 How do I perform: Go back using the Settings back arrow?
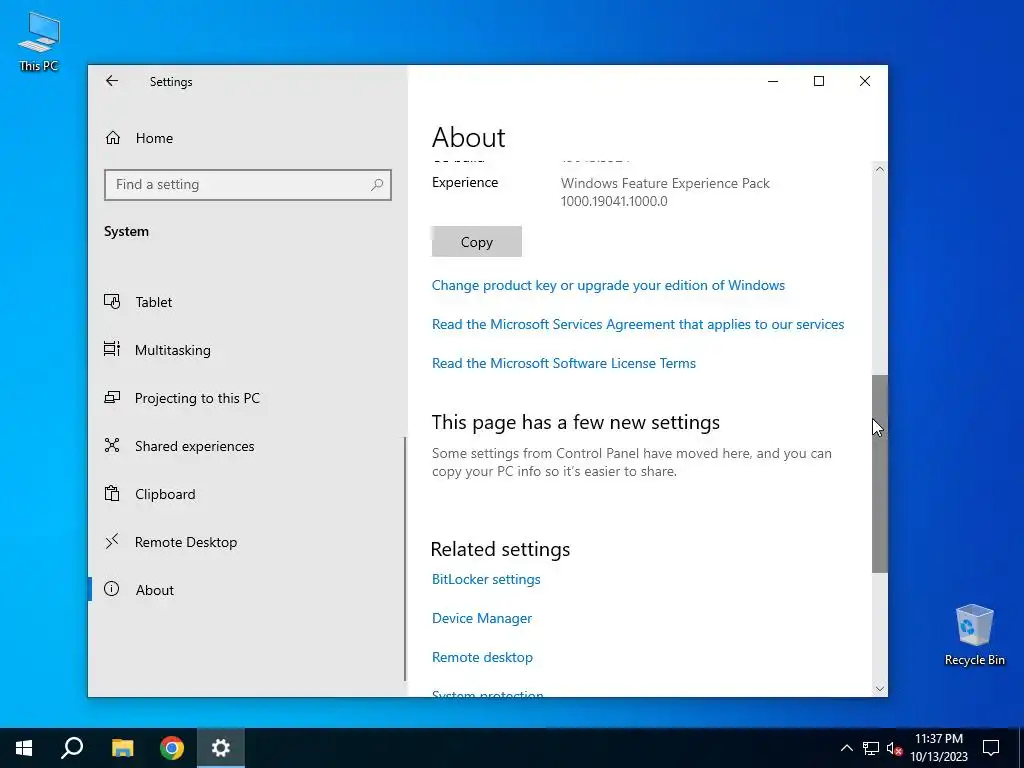pos(112,81)
